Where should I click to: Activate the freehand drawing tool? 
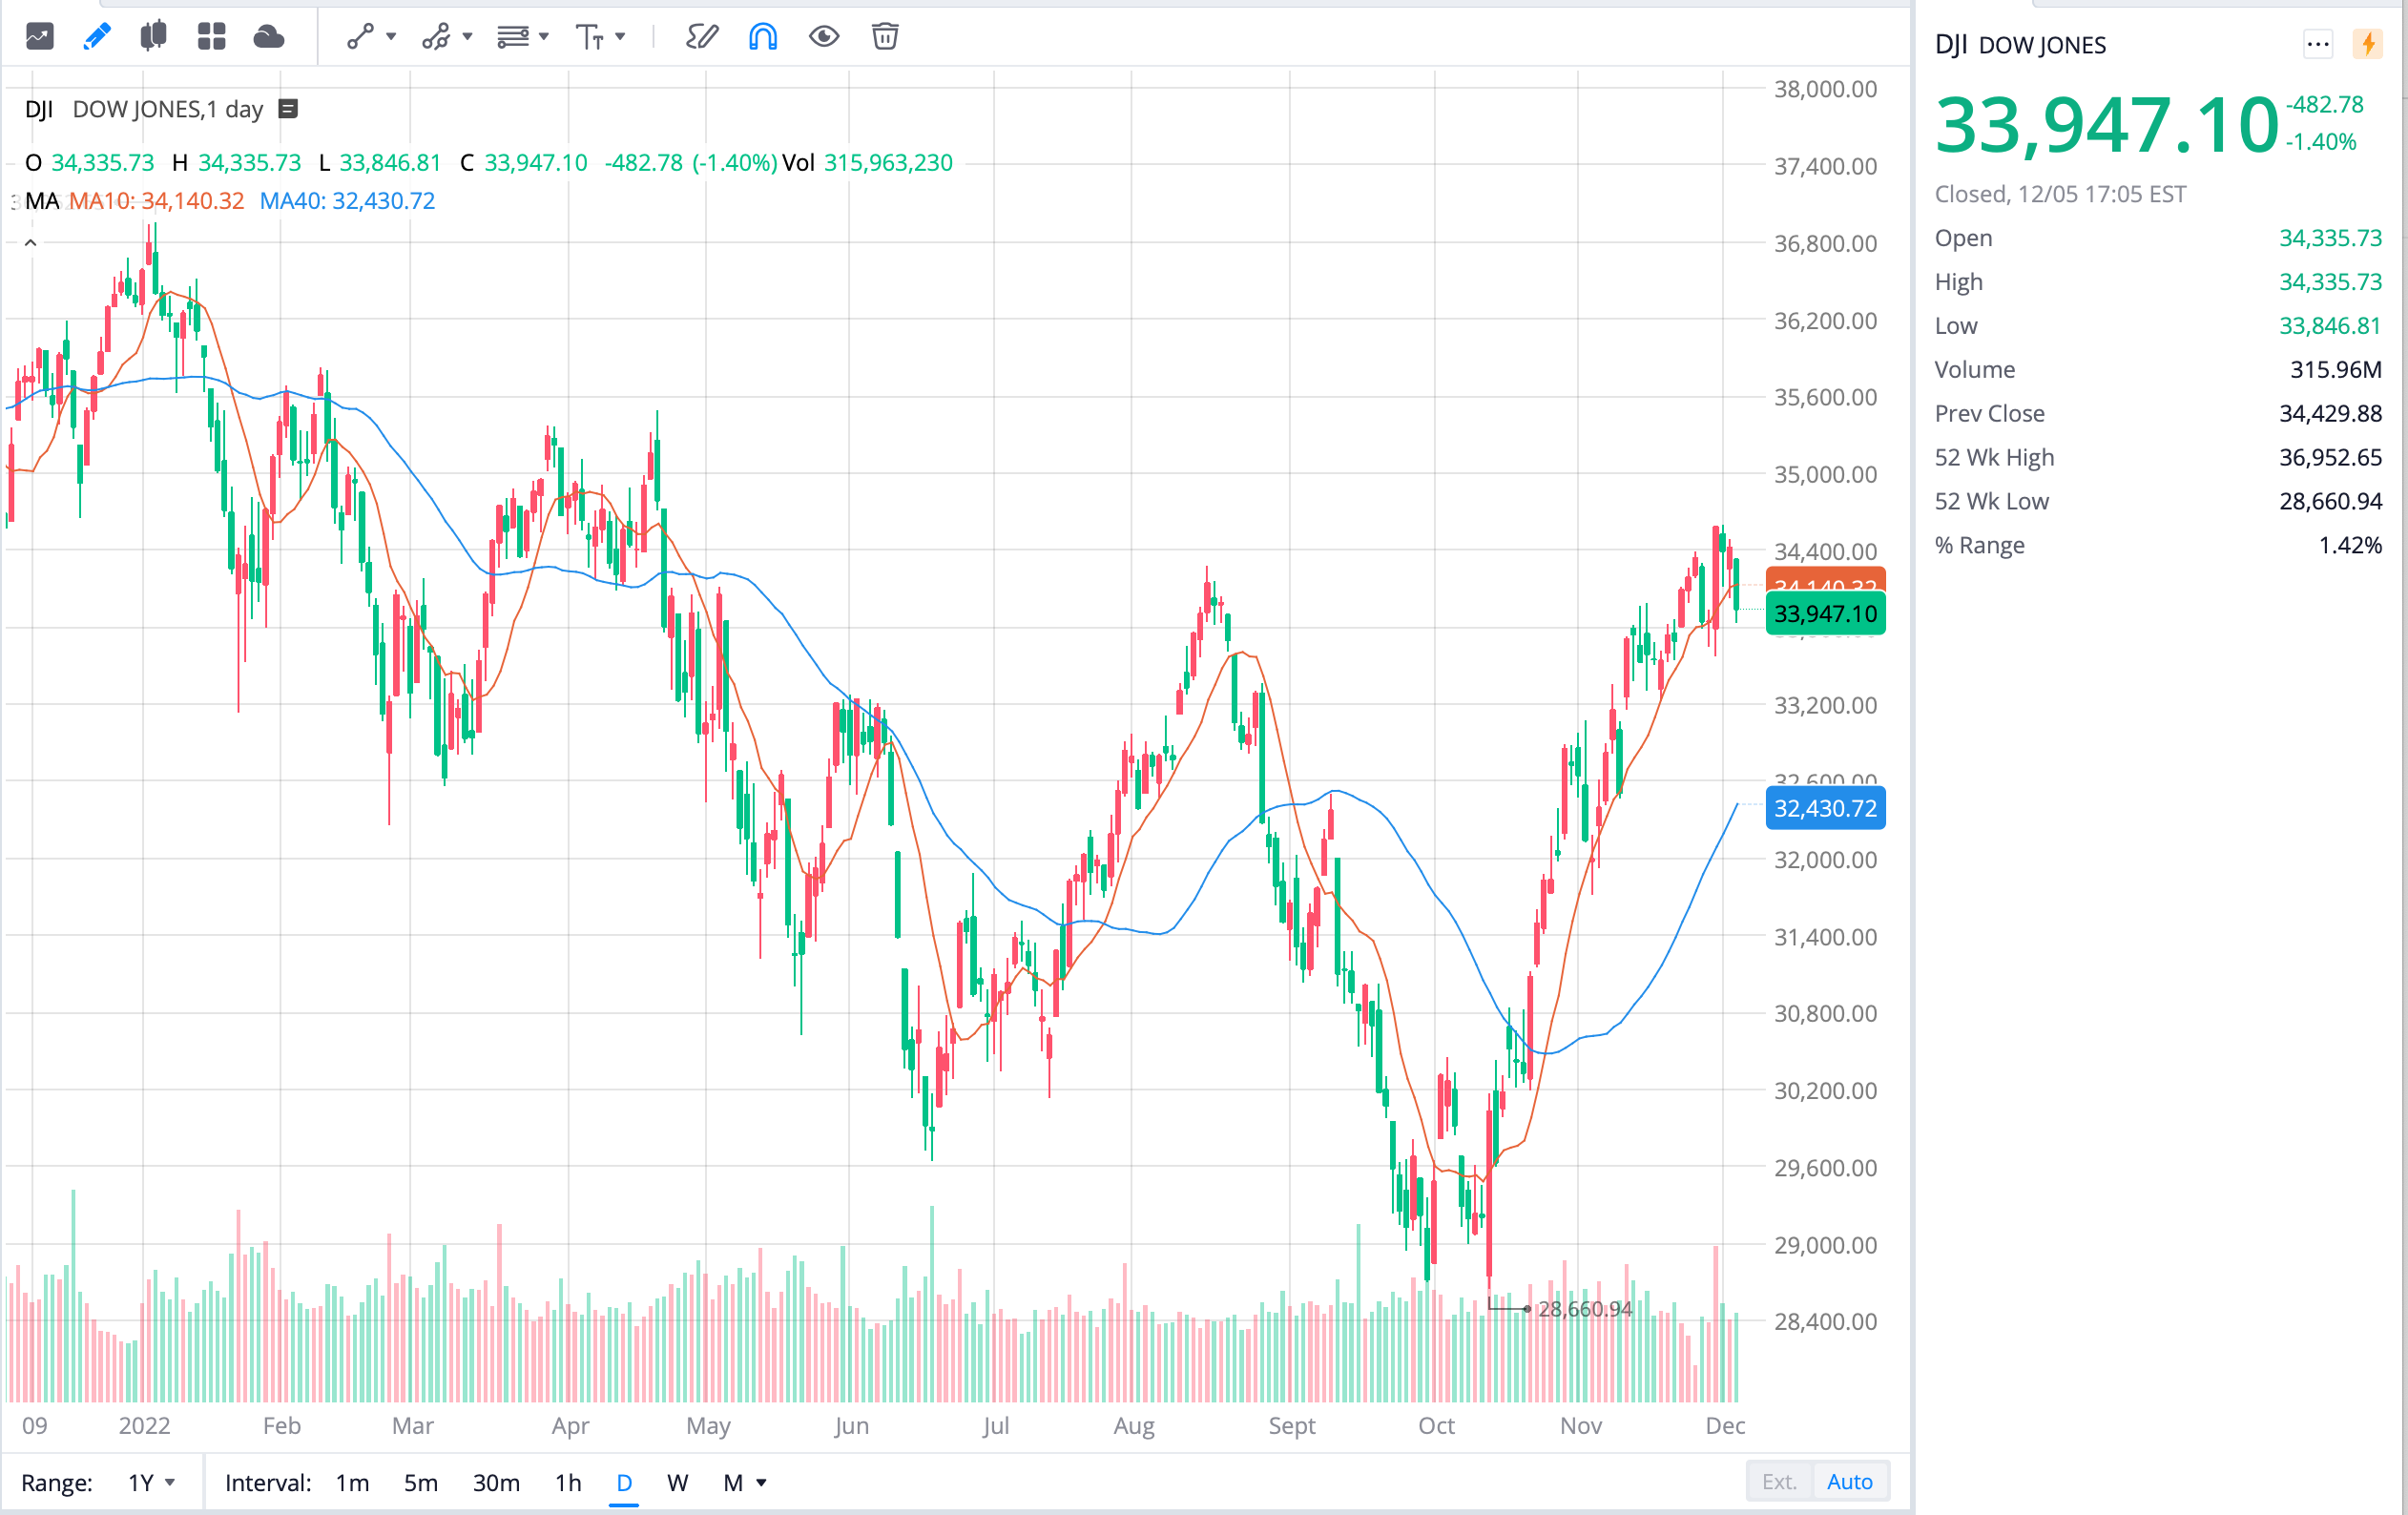click(702, 36)
